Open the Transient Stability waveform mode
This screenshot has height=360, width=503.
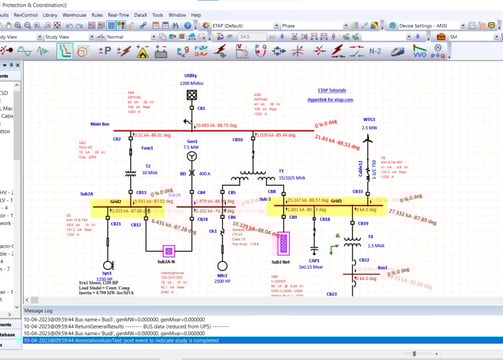click(43, 51)
